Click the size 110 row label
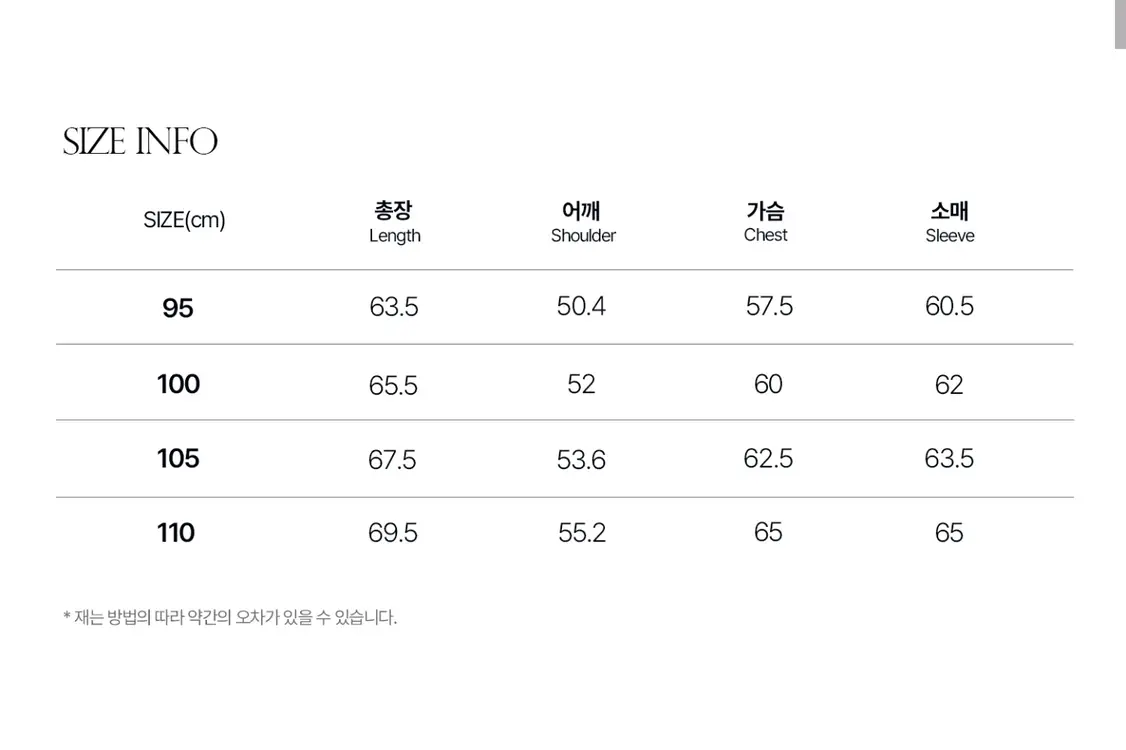1126x750 pixels. [x=176, y=533]
